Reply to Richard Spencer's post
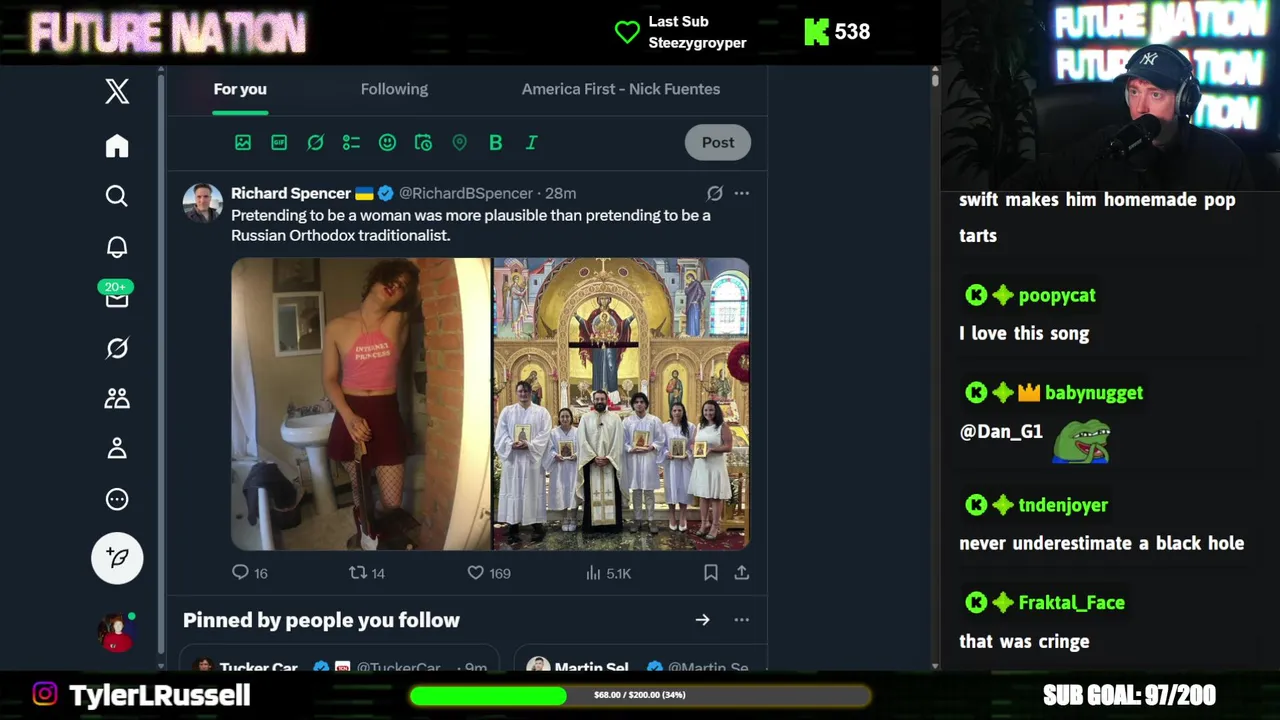 pyautogui.click(x=249, y=573)
